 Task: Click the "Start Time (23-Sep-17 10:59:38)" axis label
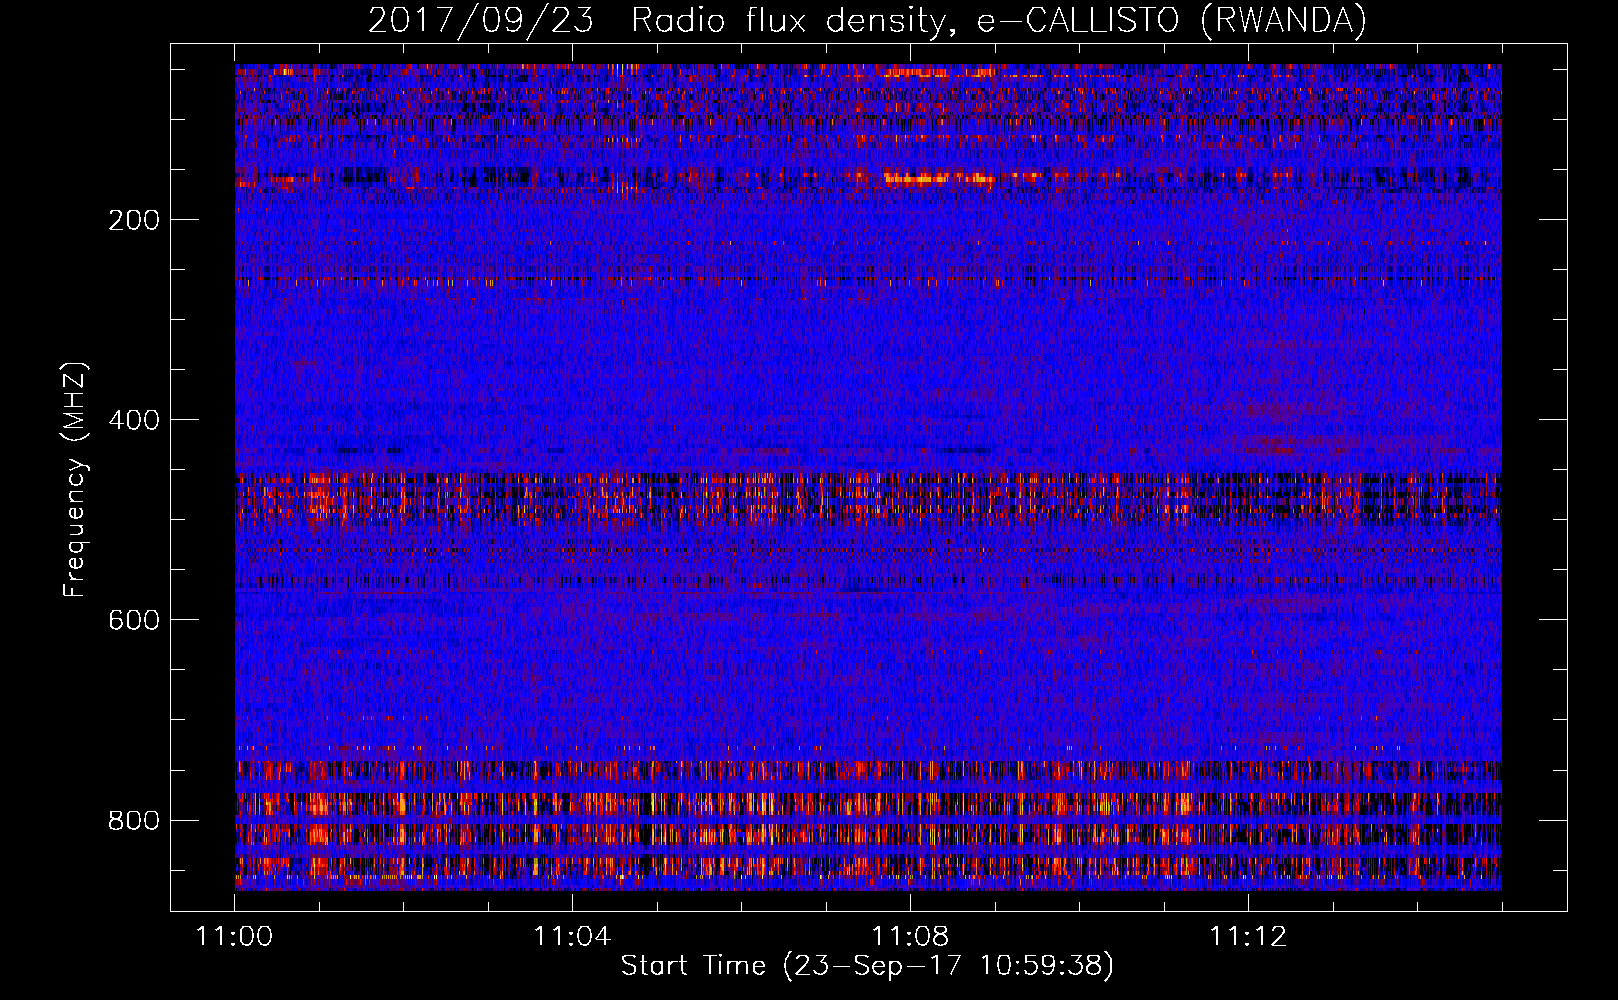867,966
